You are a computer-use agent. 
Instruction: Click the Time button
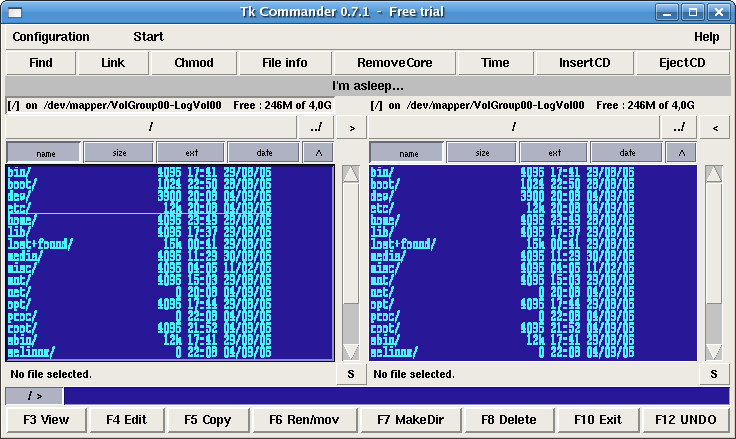495,63
